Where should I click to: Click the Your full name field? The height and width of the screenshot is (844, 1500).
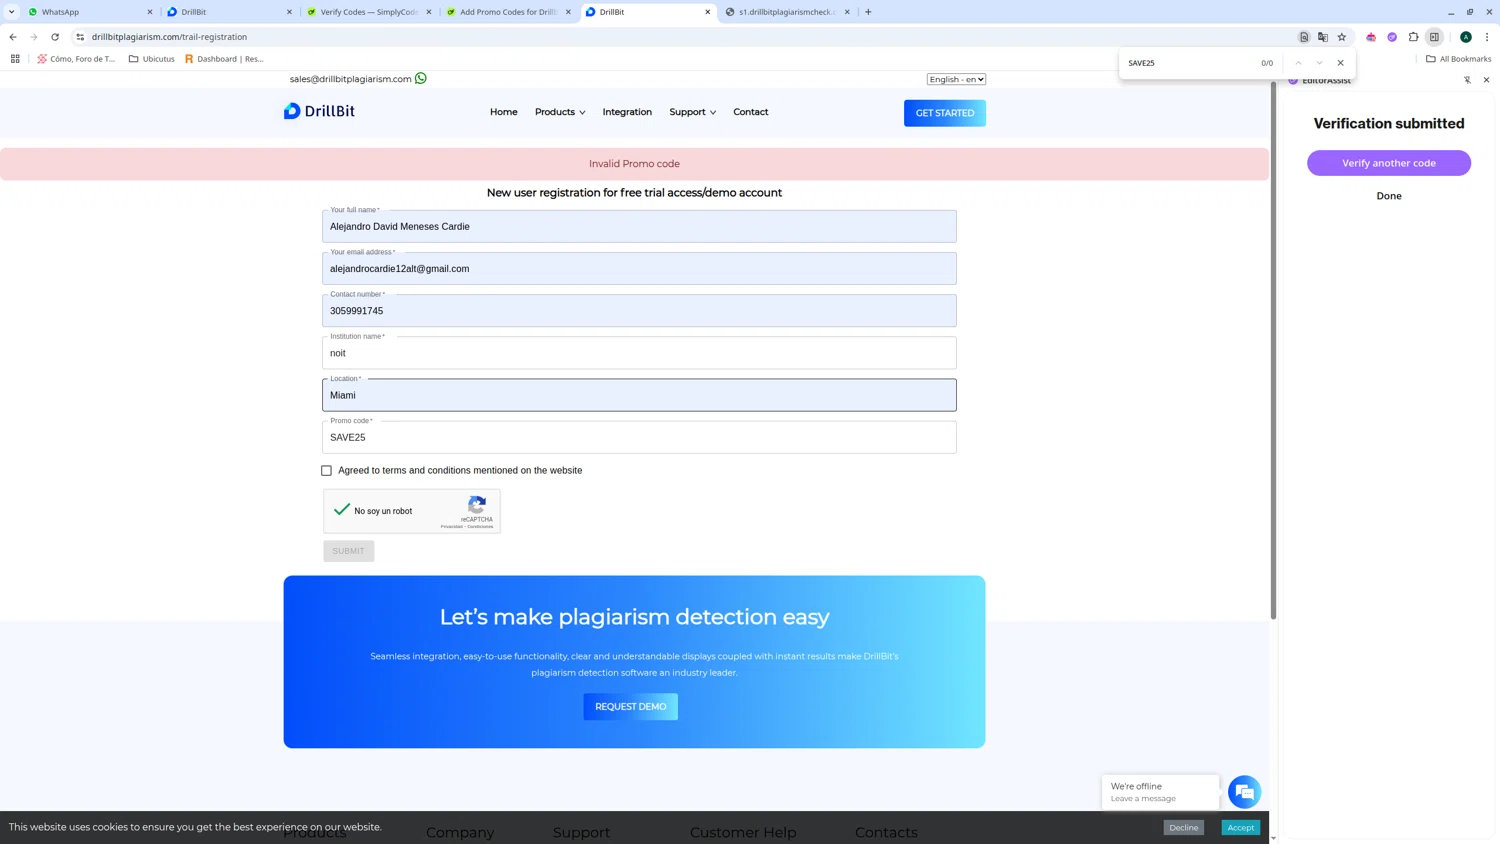pos(639,226)
